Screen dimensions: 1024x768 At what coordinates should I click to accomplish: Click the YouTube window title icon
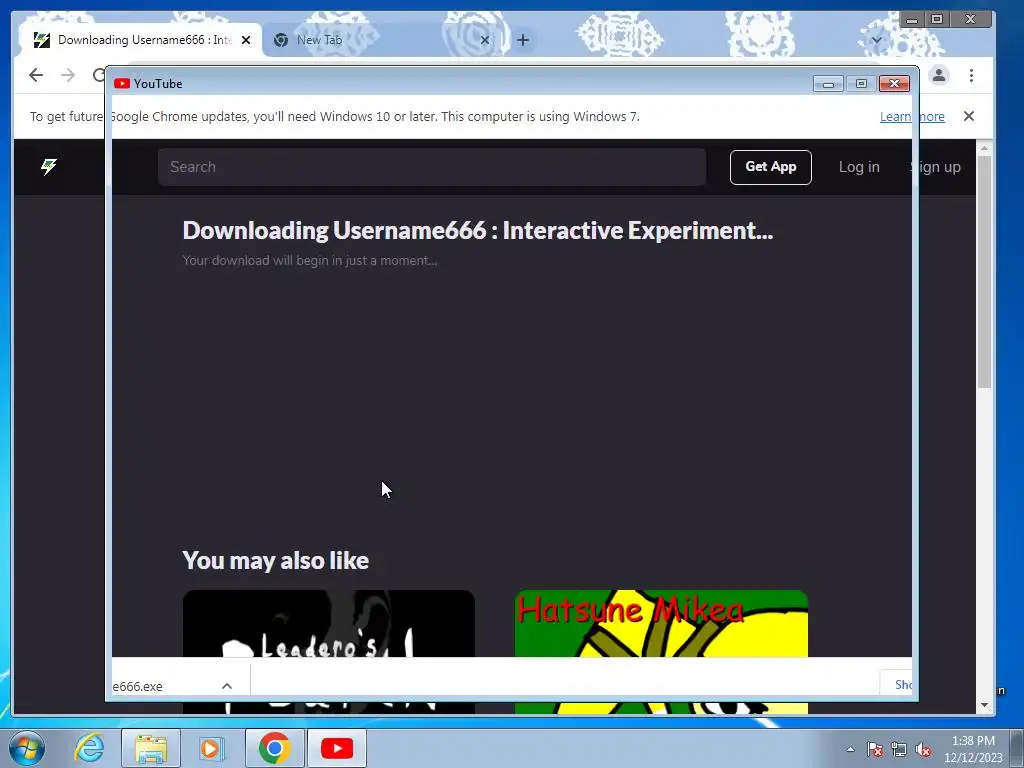[121, 84]
